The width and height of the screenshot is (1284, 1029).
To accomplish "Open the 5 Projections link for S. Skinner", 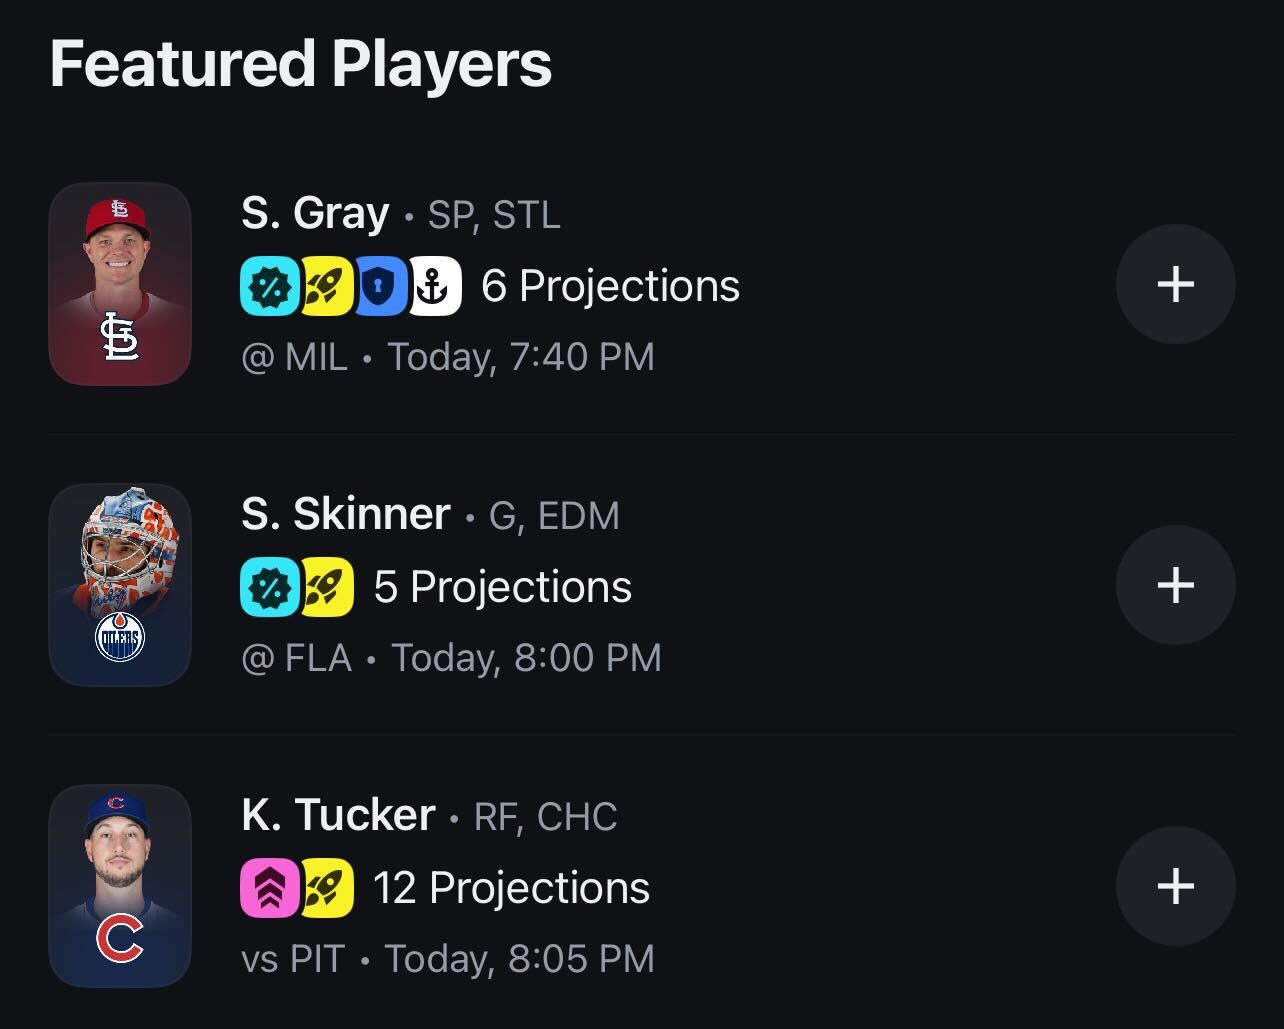I will (x=503, y=587).
